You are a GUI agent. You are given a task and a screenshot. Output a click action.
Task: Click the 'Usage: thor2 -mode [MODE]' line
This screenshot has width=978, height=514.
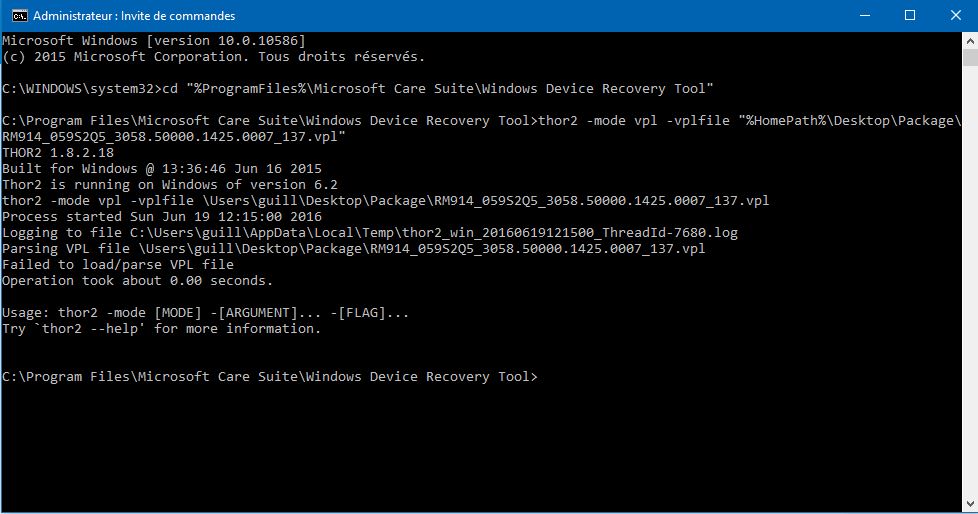[x=205, y=313]
